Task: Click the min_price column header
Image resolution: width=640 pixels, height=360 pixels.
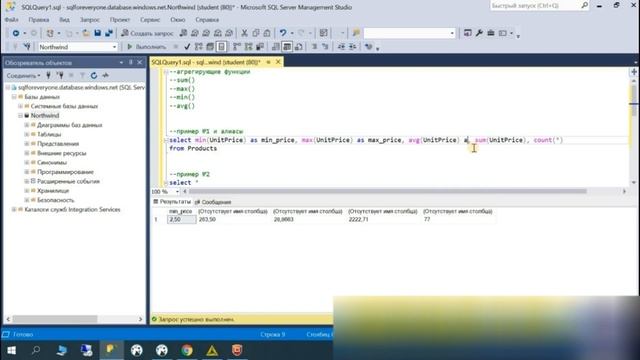Action: point(180,211)
